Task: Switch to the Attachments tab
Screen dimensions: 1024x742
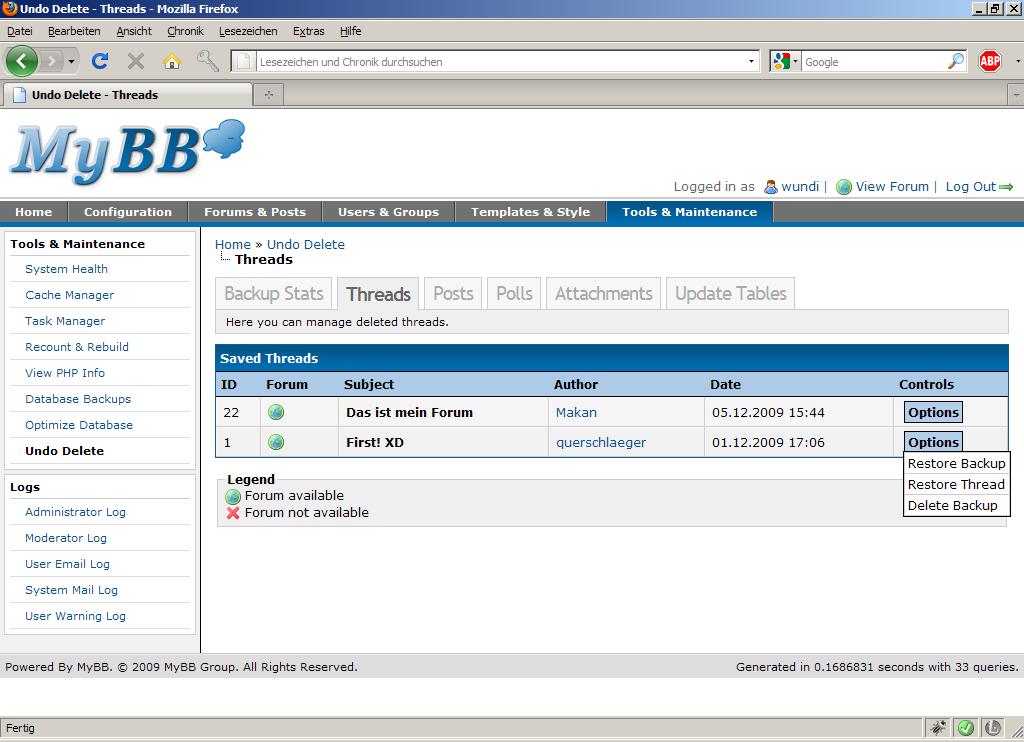Action: coord(603,293)
